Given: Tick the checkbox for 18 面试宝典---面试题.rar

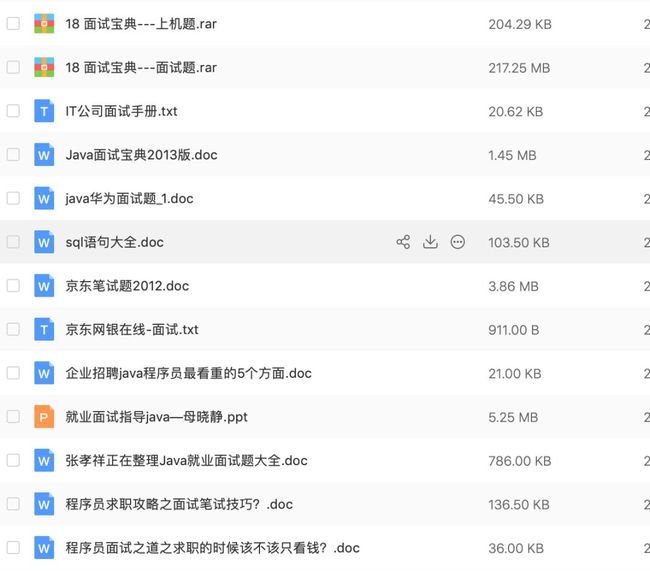Looking at the screenshot, I should (x=13, y=67).
